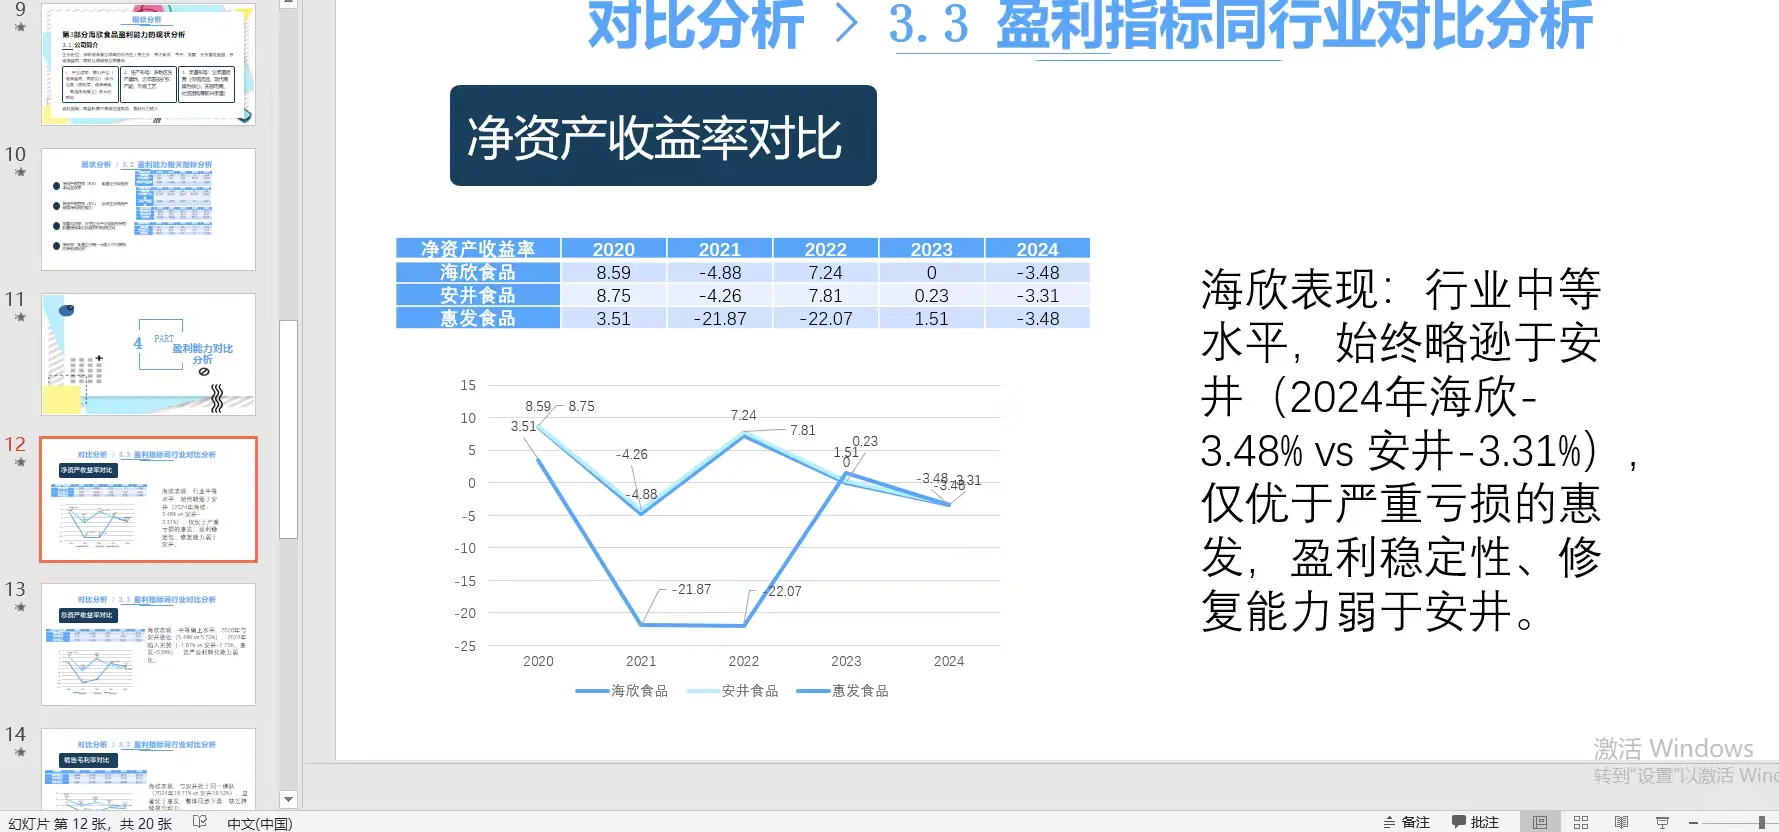Viewport: 1779px width, 832px height.
Task: Click the 安井食品 row label in table
Action: pos(478,295)
